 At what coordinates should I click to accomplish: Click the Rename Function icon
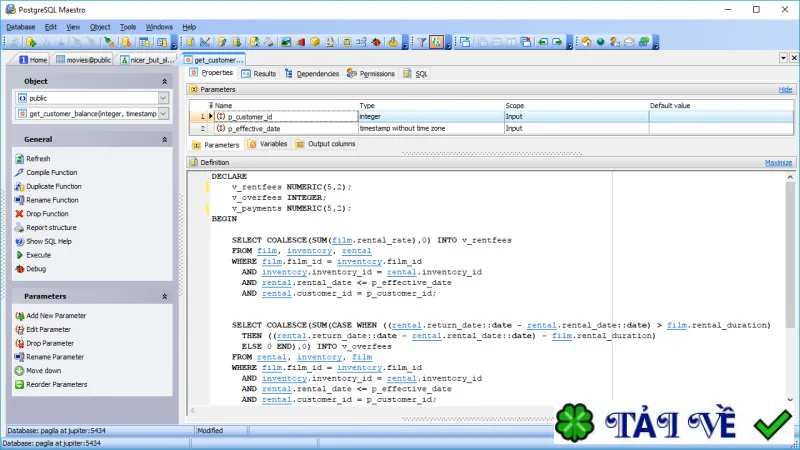click(x=19, y=200)
